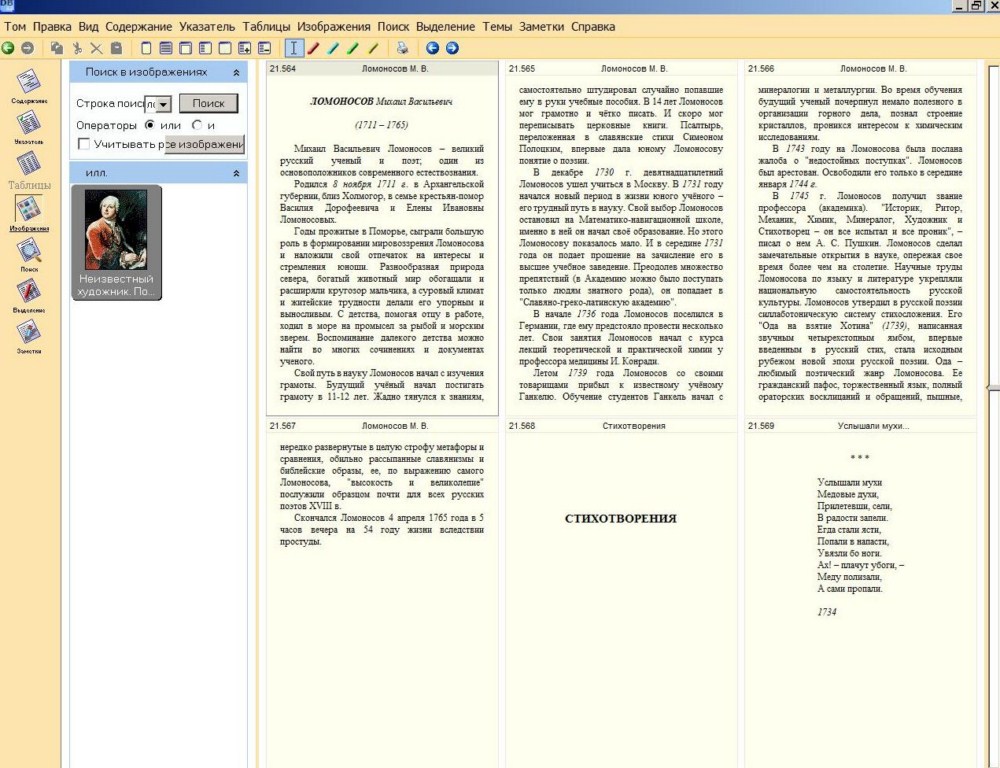Click the Paste clipboard icon
Screen dimensions: 1000x768
116,48
